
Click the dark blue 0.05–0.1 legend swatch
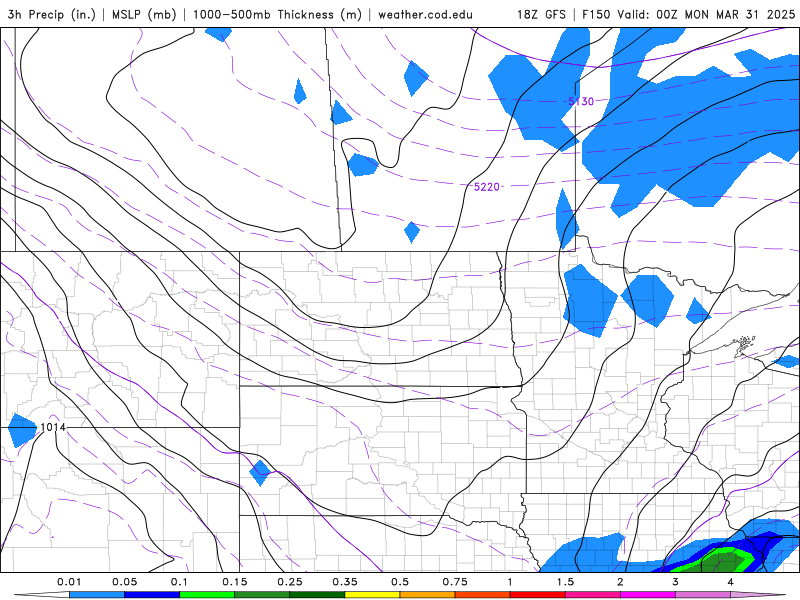point(152,595)
